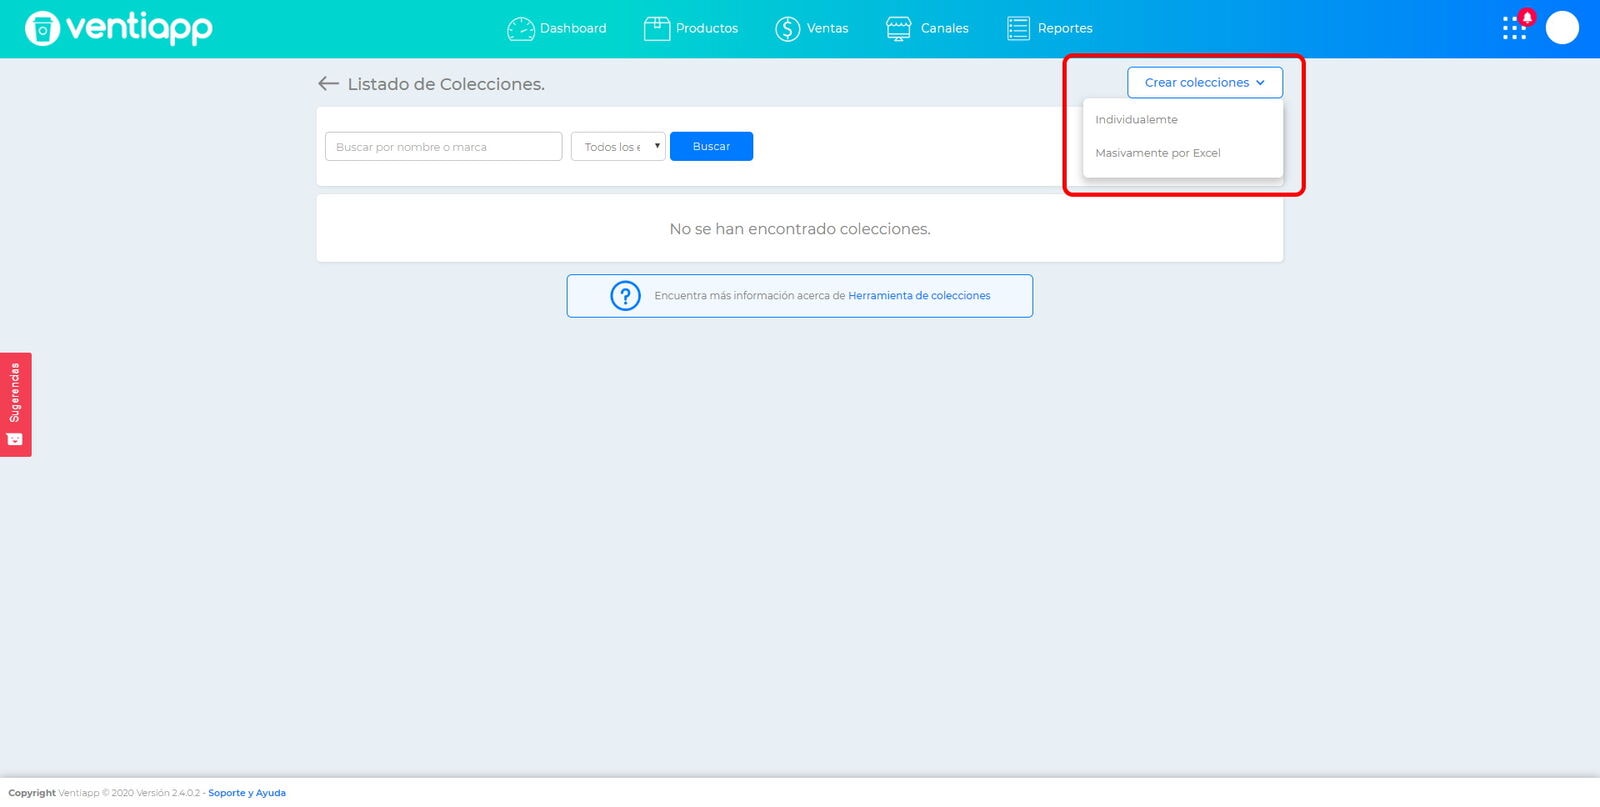
Task: Click the question mark help icon
Action: pos(625,296)
